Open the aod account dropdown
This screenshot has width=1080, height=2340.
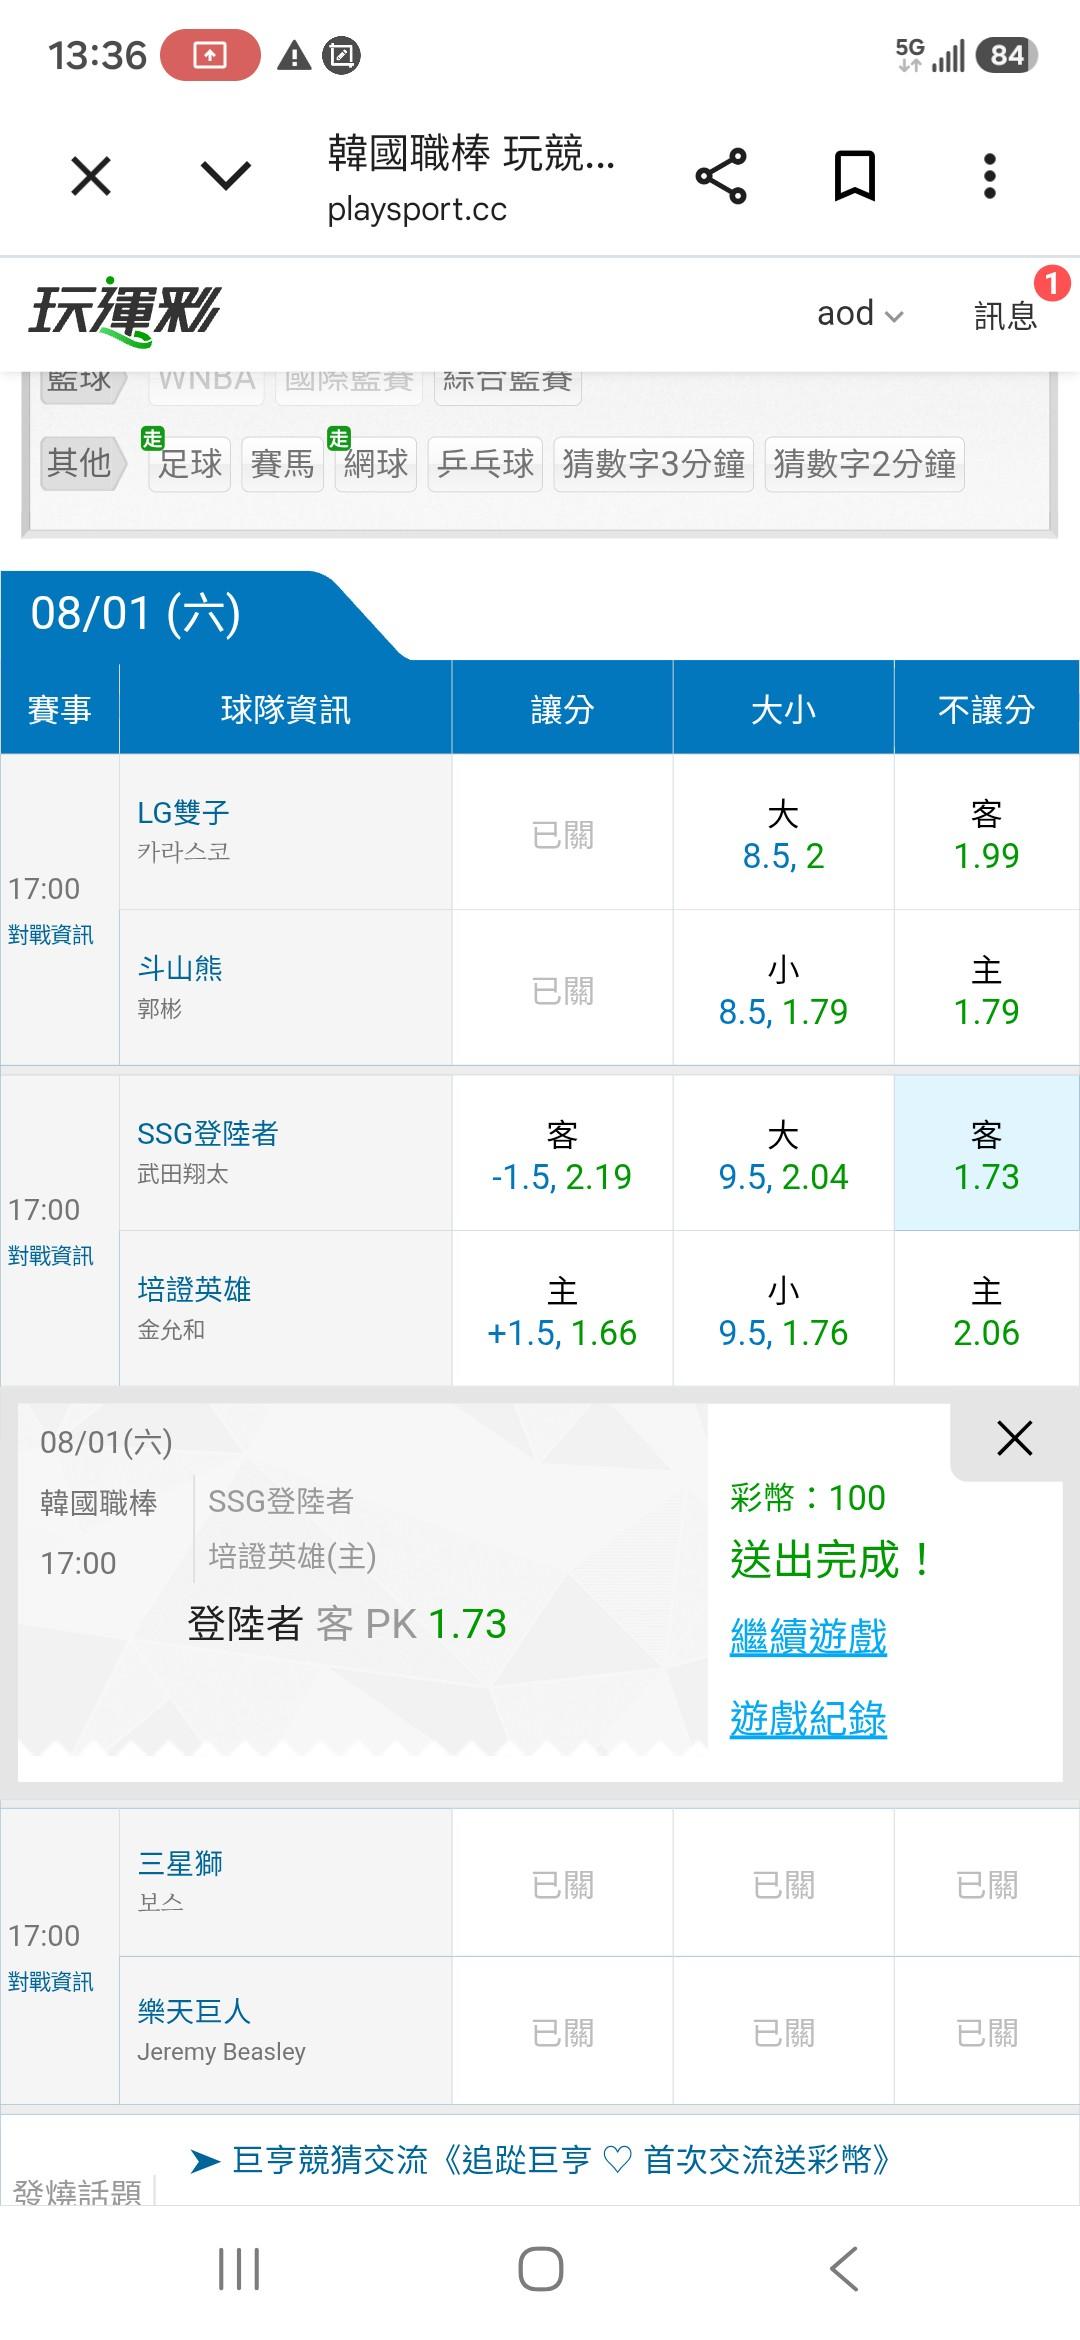click(x=860, y=314)
